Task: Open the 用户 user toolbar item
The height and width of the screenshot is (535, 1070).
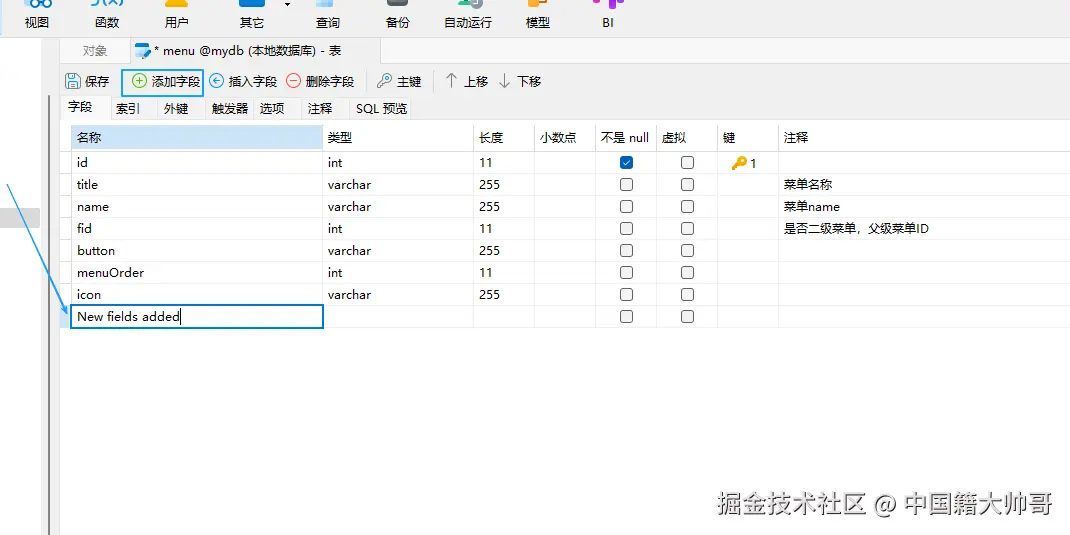Action: pyautogui.click(x=177, y=15)
